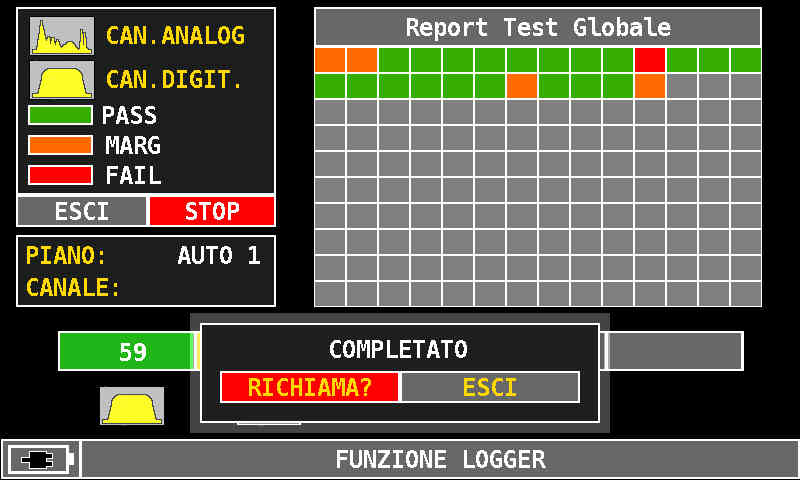Select the CAN.DIGIT. digital channel icon in legend
The width and height of the screenshot is (800, 480).
pyautogui.click(x=62, y=80)
